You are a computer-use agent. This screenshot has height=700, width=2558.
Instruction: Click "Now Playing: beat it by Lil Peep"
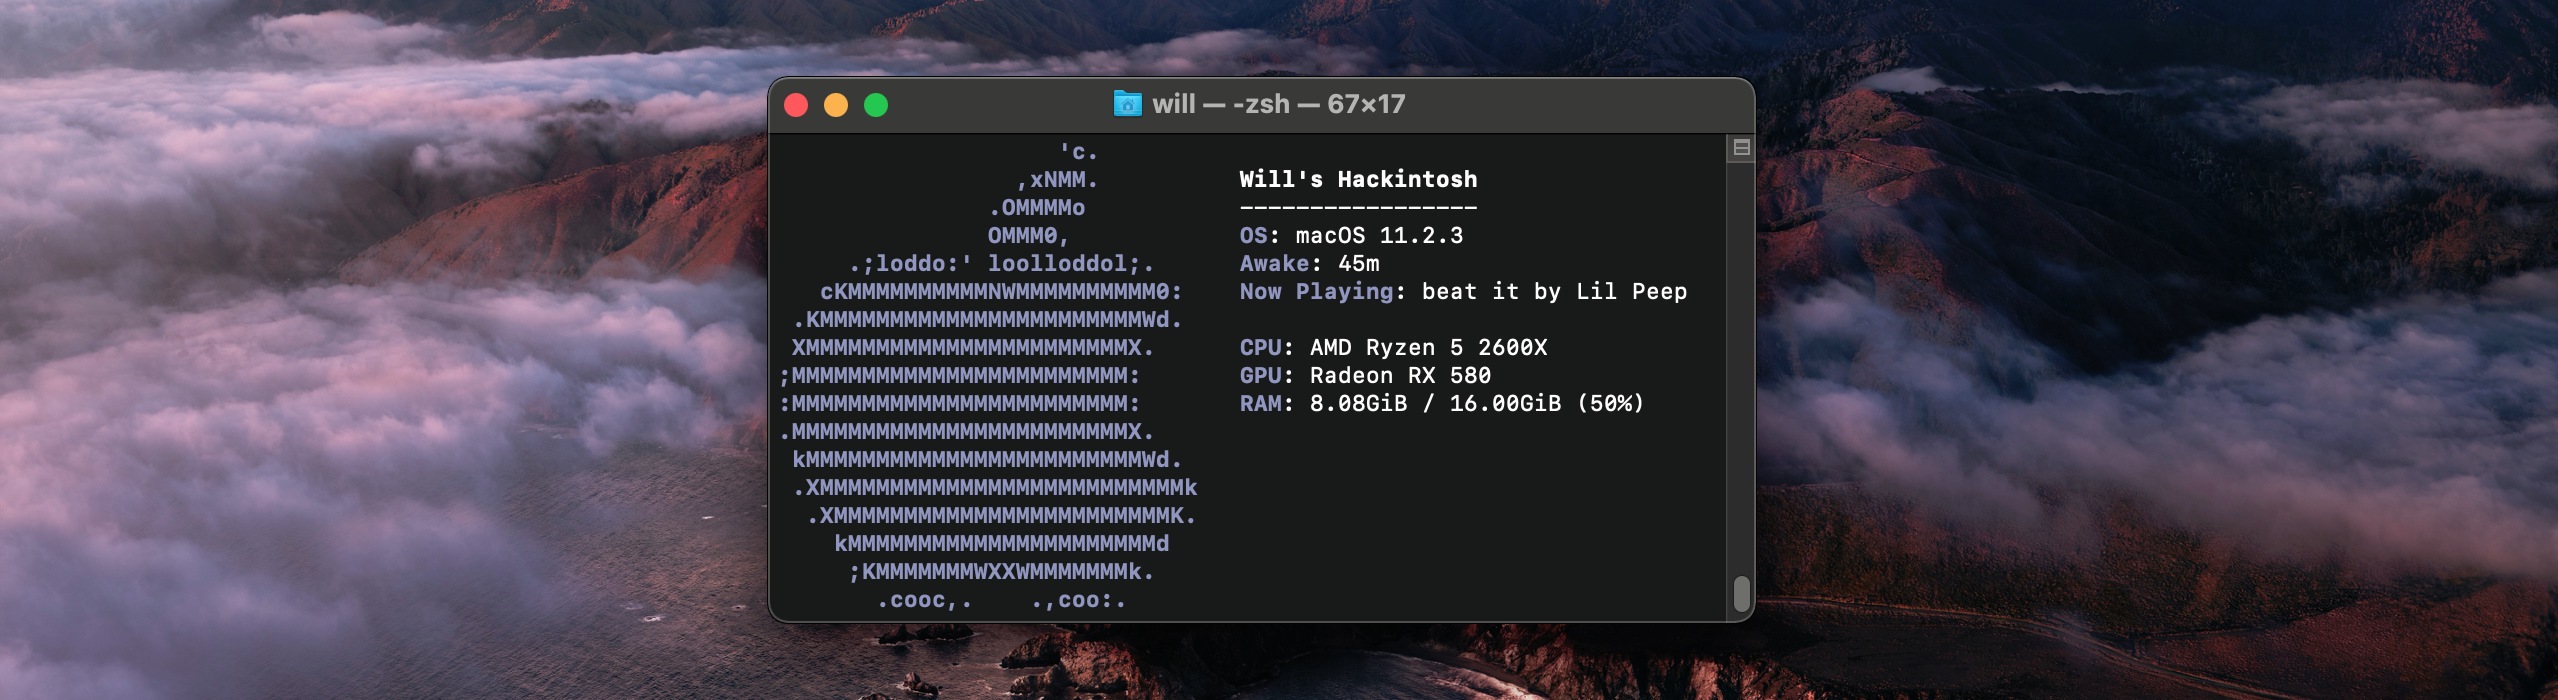click(x=1463, y=291)
